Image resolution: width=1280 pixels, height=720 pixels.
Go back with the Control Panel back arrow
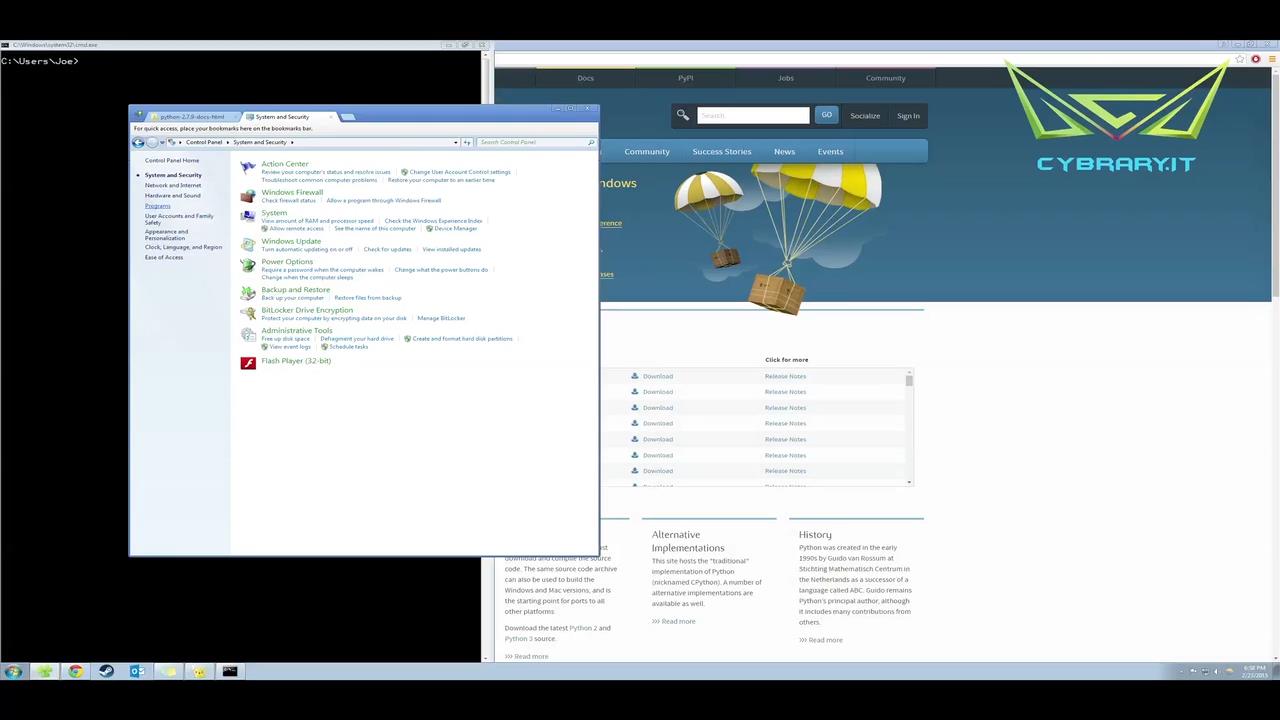click(x=138, y=142)
